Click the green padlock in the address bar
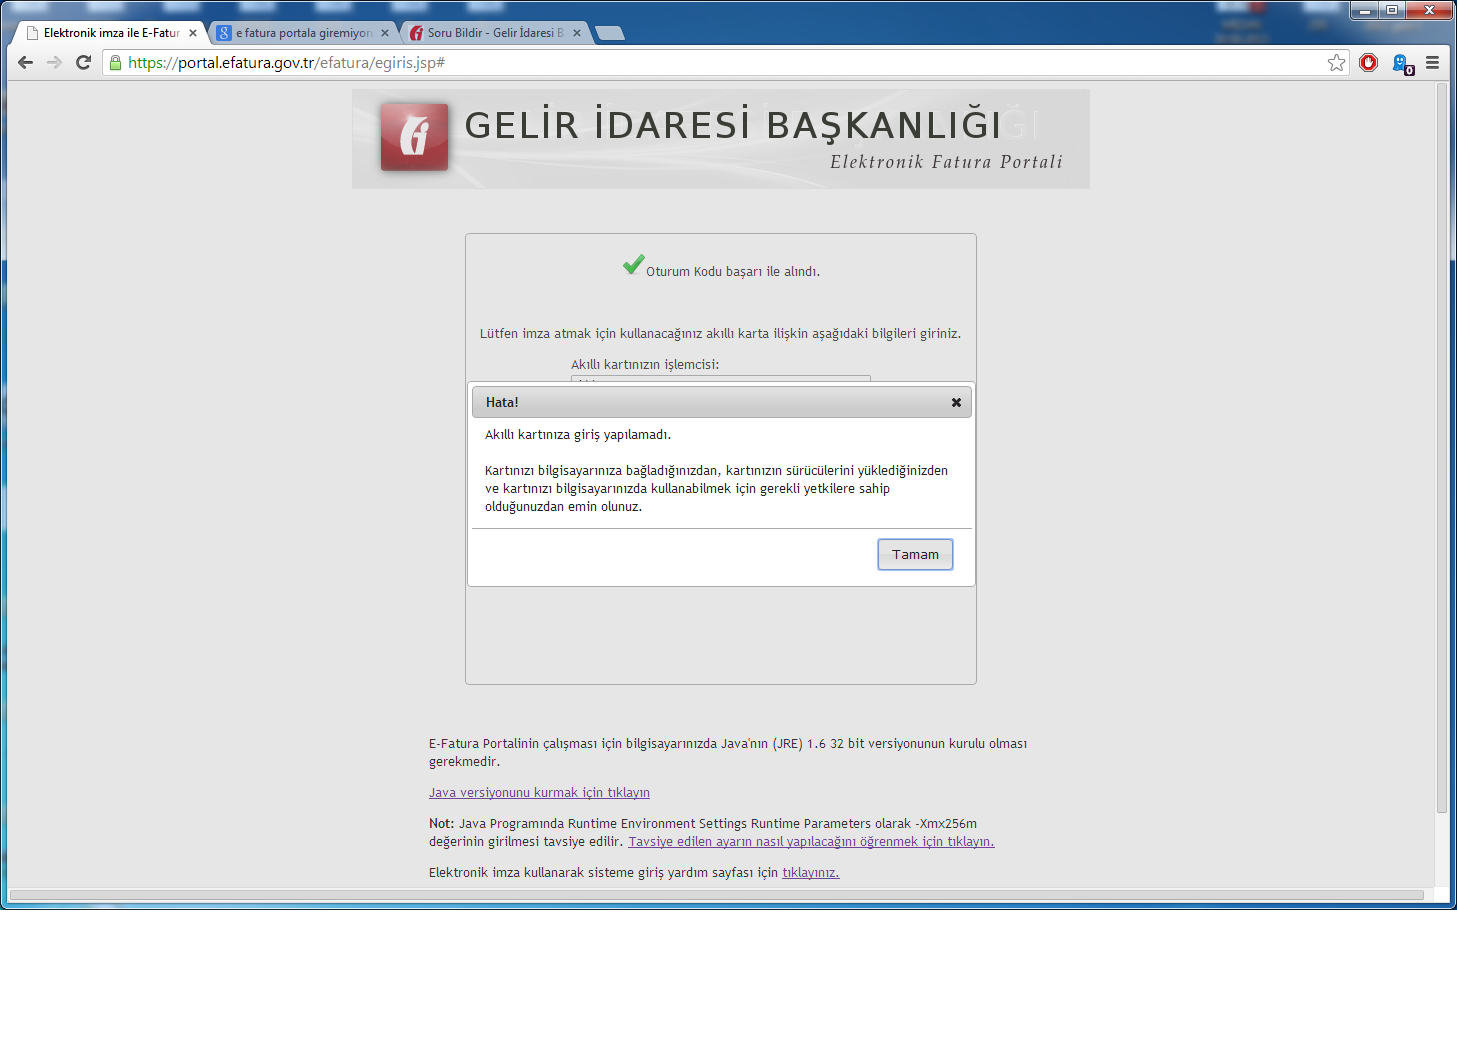Image resolution: width=1457 pixels, height=1040 pixels. click(116, 63)
